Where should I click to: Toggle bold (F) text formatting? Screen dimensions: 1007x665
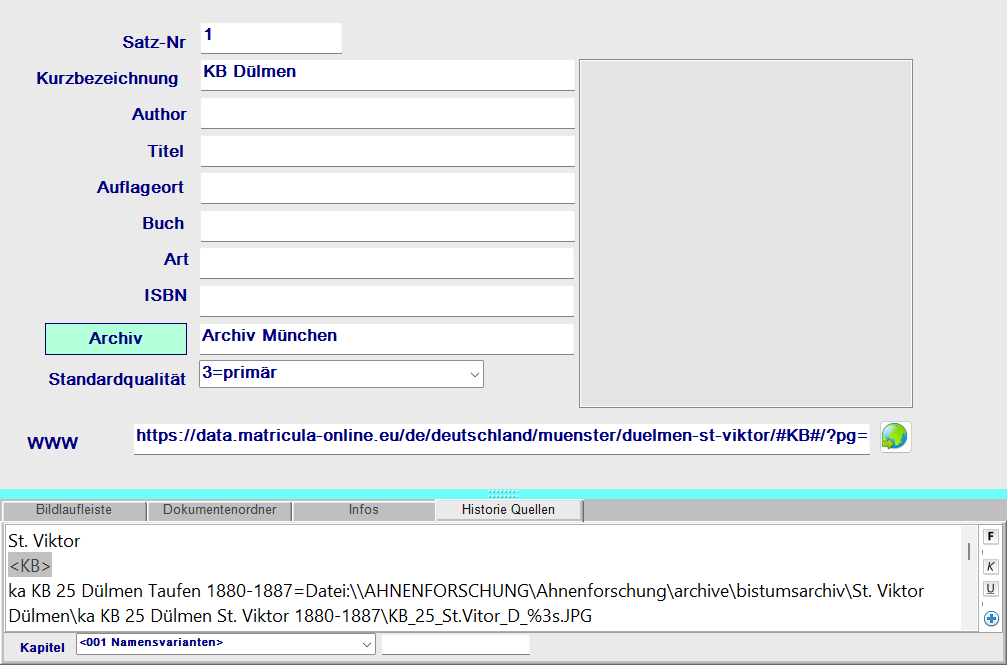(991, 537)
